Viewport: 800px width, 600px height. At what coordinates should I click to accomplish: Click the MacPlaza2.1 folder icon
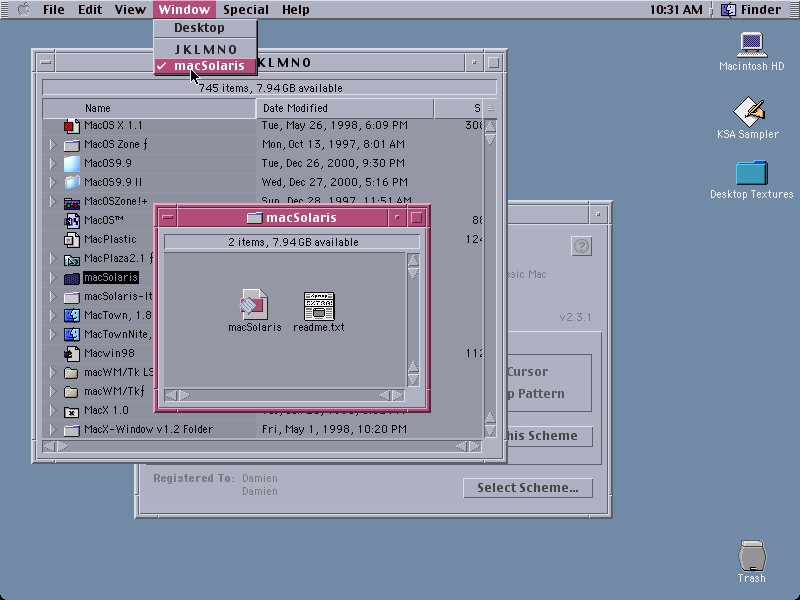(x=71, y=259)
